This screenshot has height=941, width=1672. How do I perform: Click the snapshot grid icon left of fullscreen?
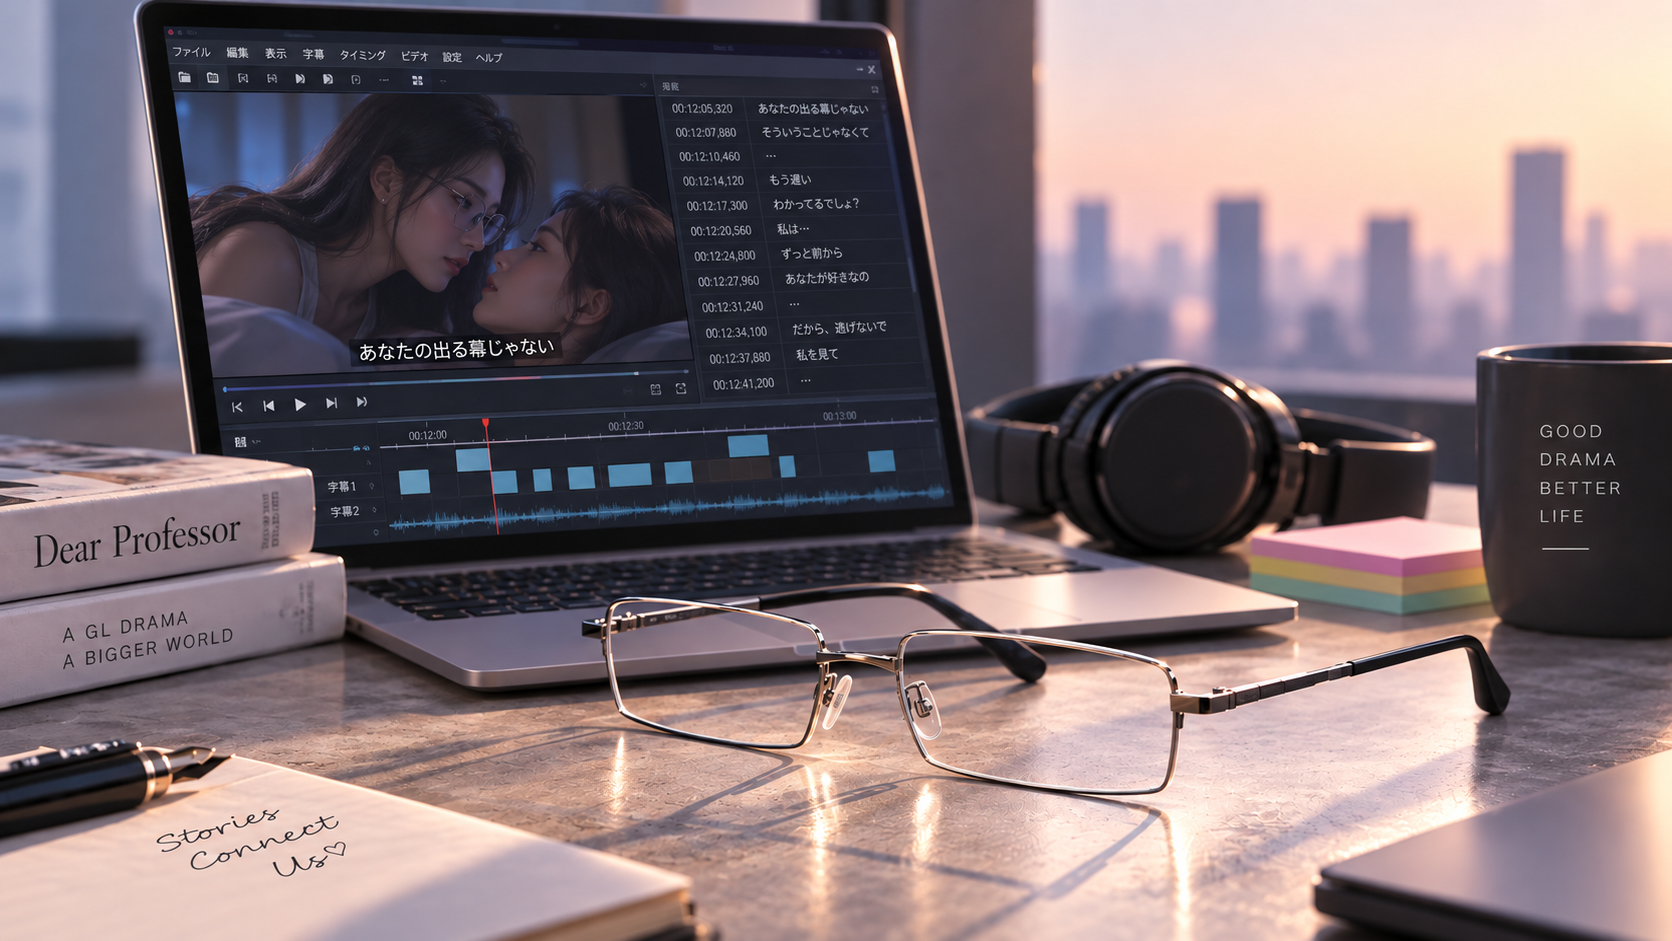655,389
